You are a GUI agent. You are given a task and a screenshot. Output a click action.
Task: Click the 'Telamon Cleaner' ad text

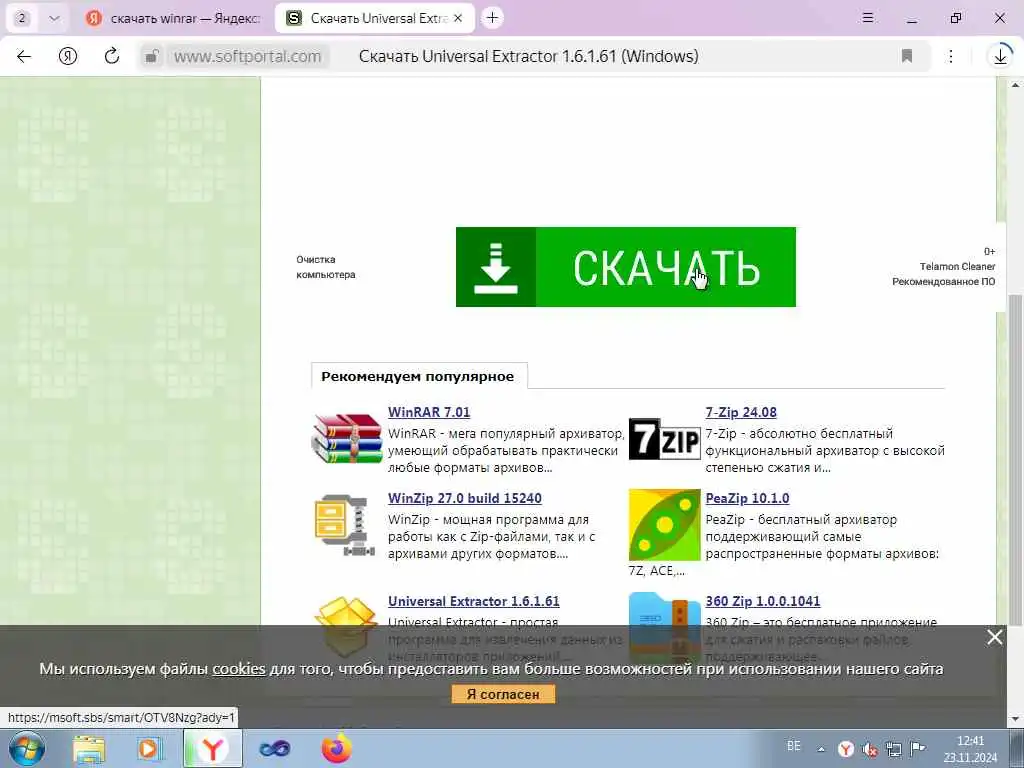957,266
